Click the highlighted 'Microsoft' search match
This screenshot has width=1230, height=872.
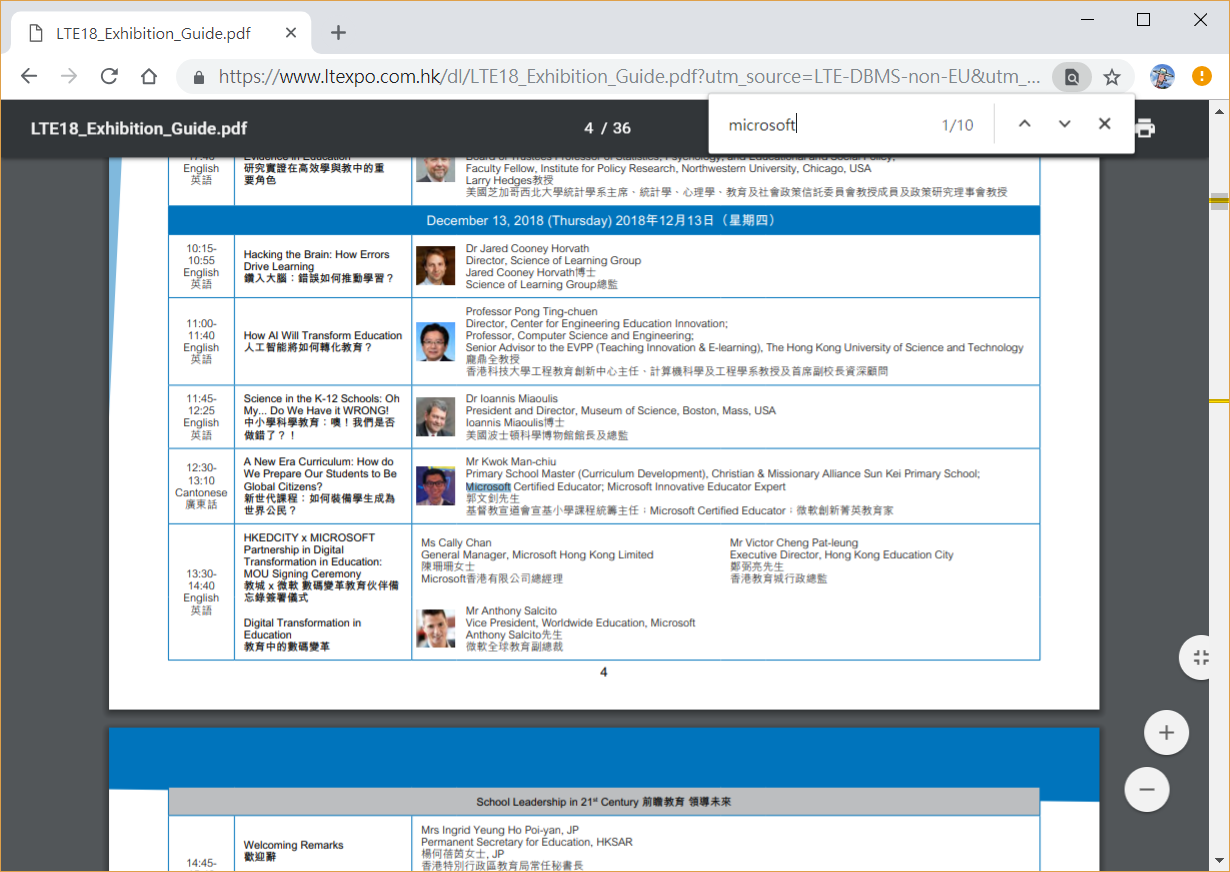pyautogui.click(x=488, y=487)
